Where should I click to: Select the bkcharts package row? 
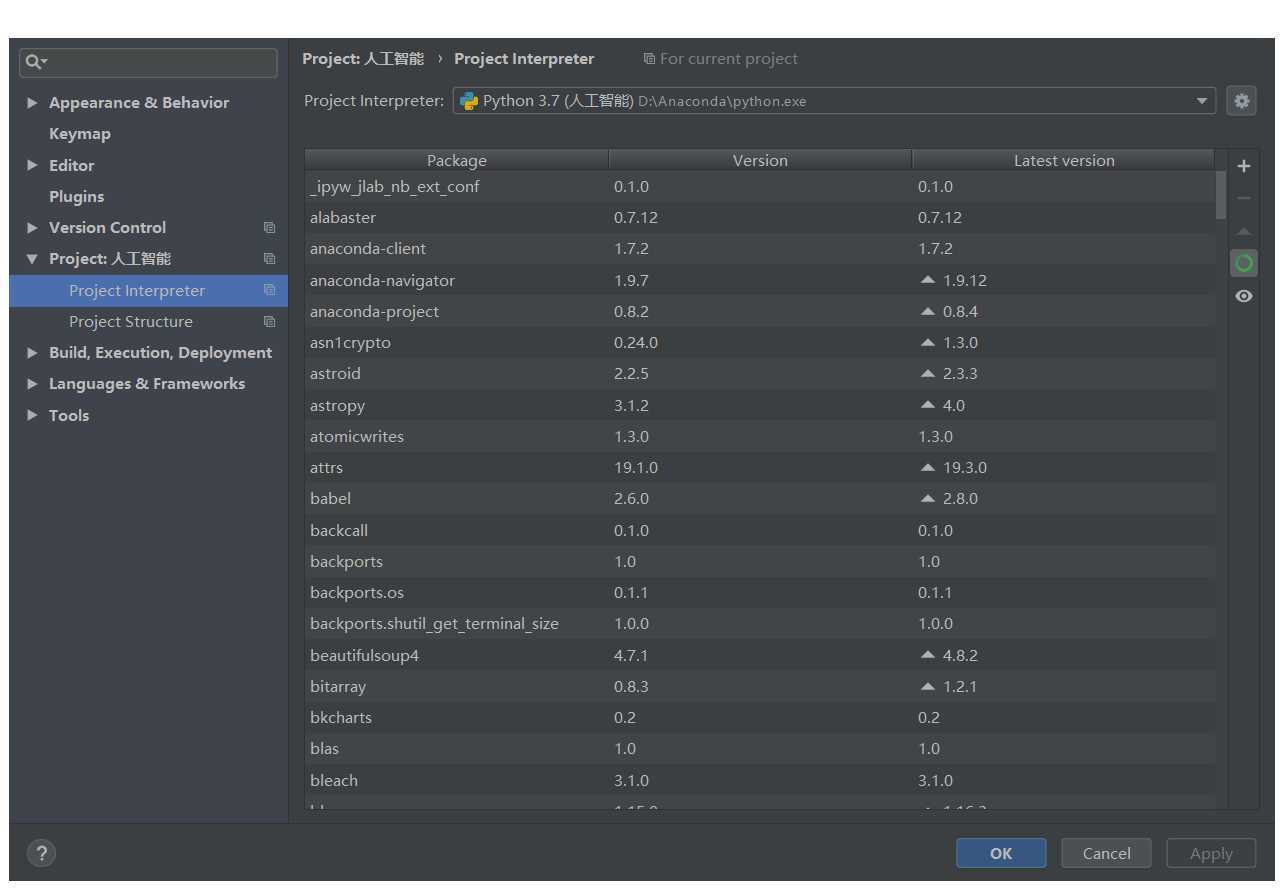pos(760,717)
